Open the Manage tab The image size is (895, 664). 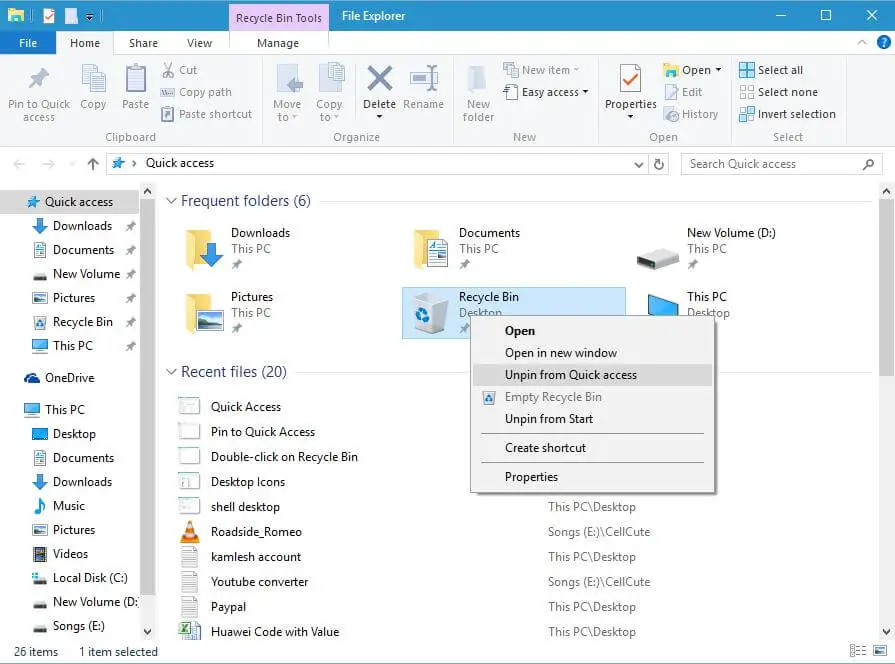click(278, 43)
